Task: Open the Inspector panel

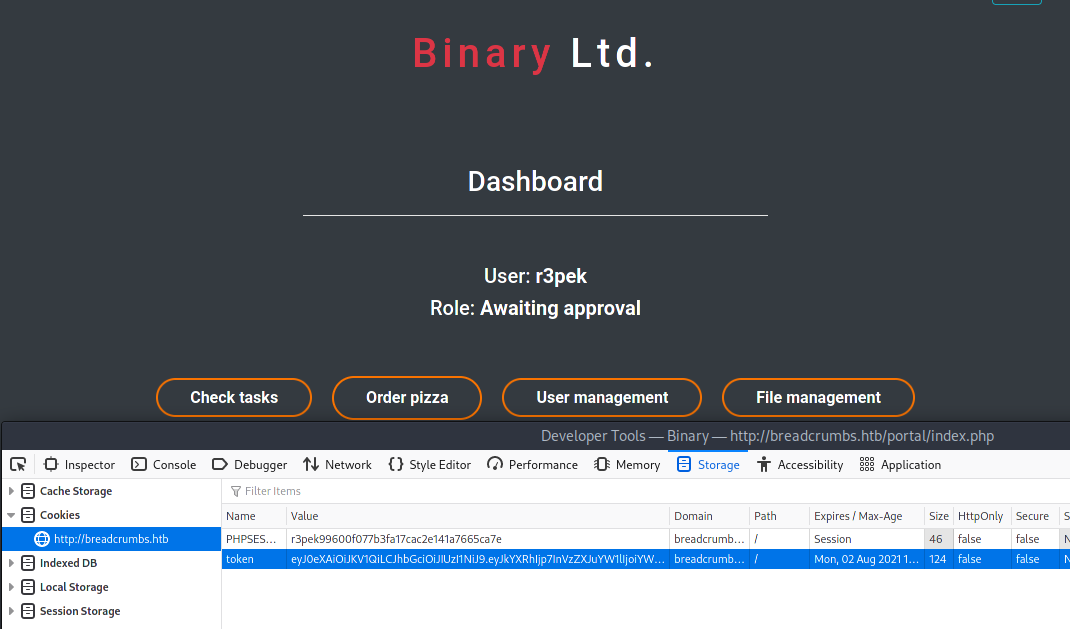Action: (x=80, y=464)
